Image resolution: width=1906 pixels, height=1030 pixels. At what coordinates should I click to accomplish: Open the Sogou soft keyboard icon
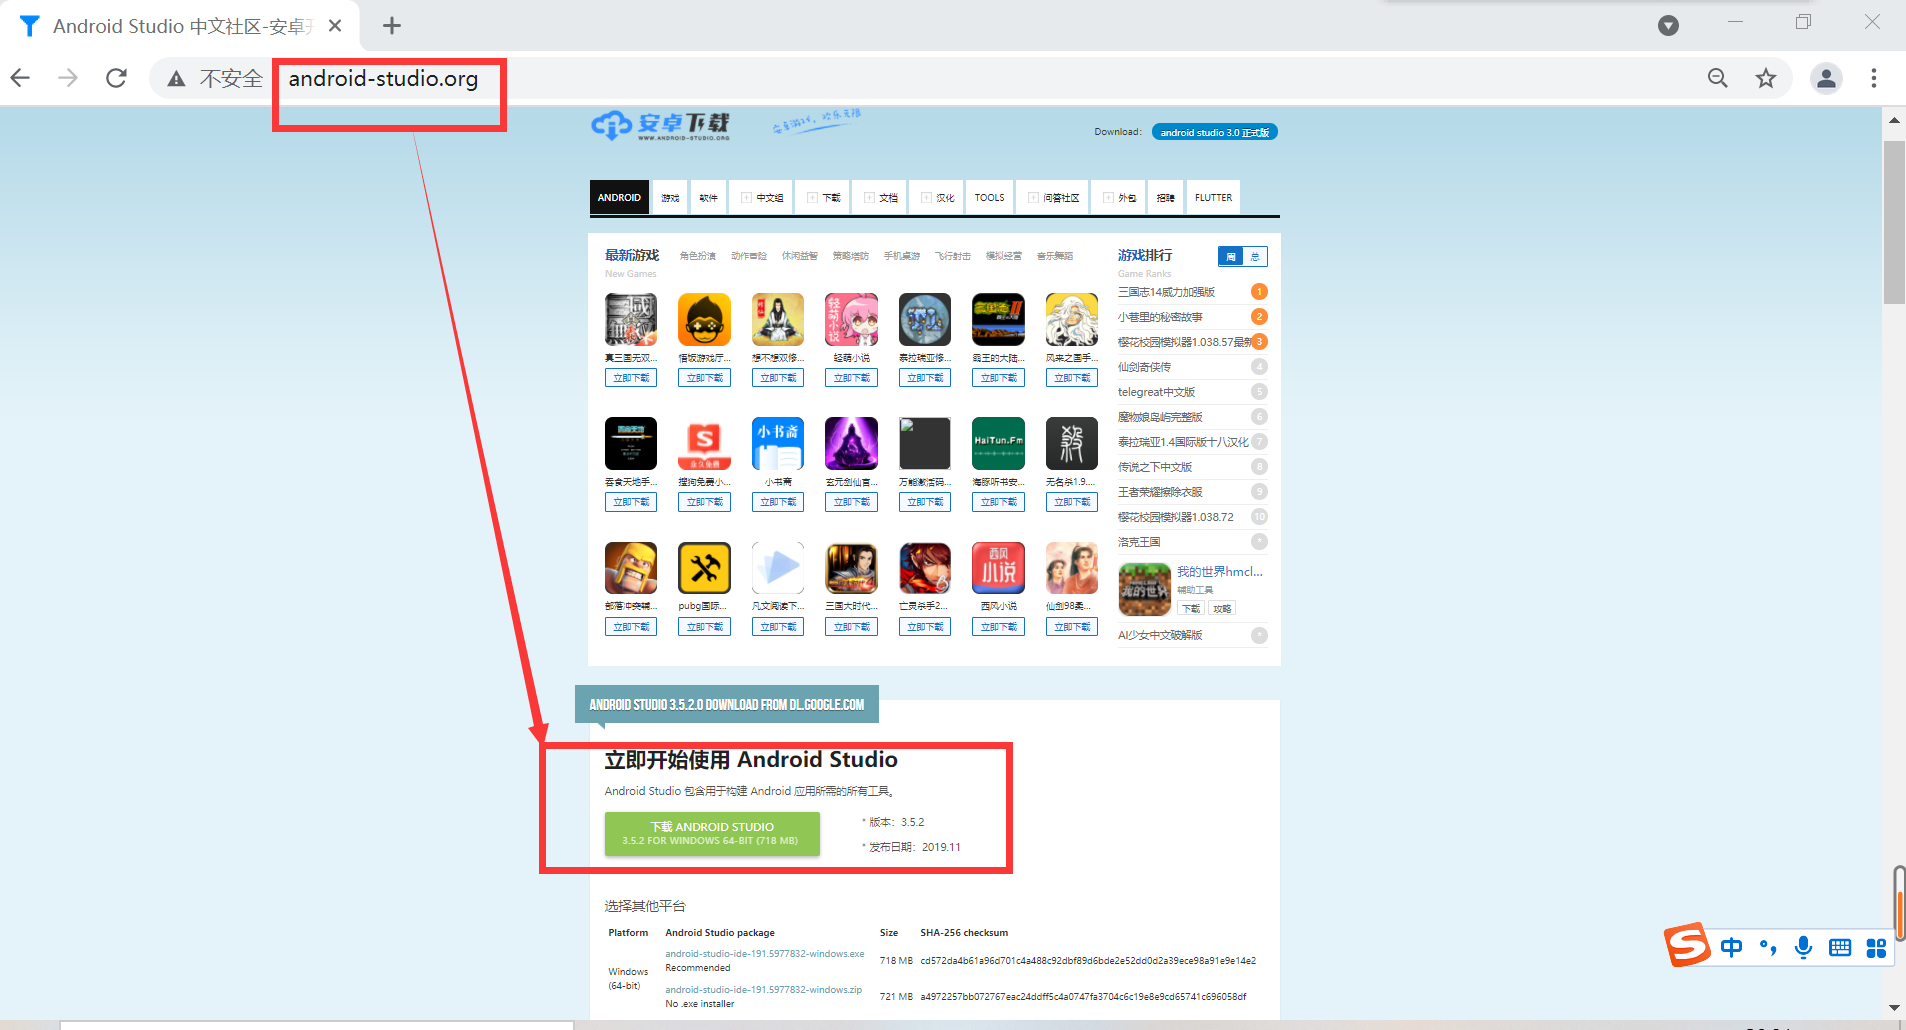coord(1840,947)
